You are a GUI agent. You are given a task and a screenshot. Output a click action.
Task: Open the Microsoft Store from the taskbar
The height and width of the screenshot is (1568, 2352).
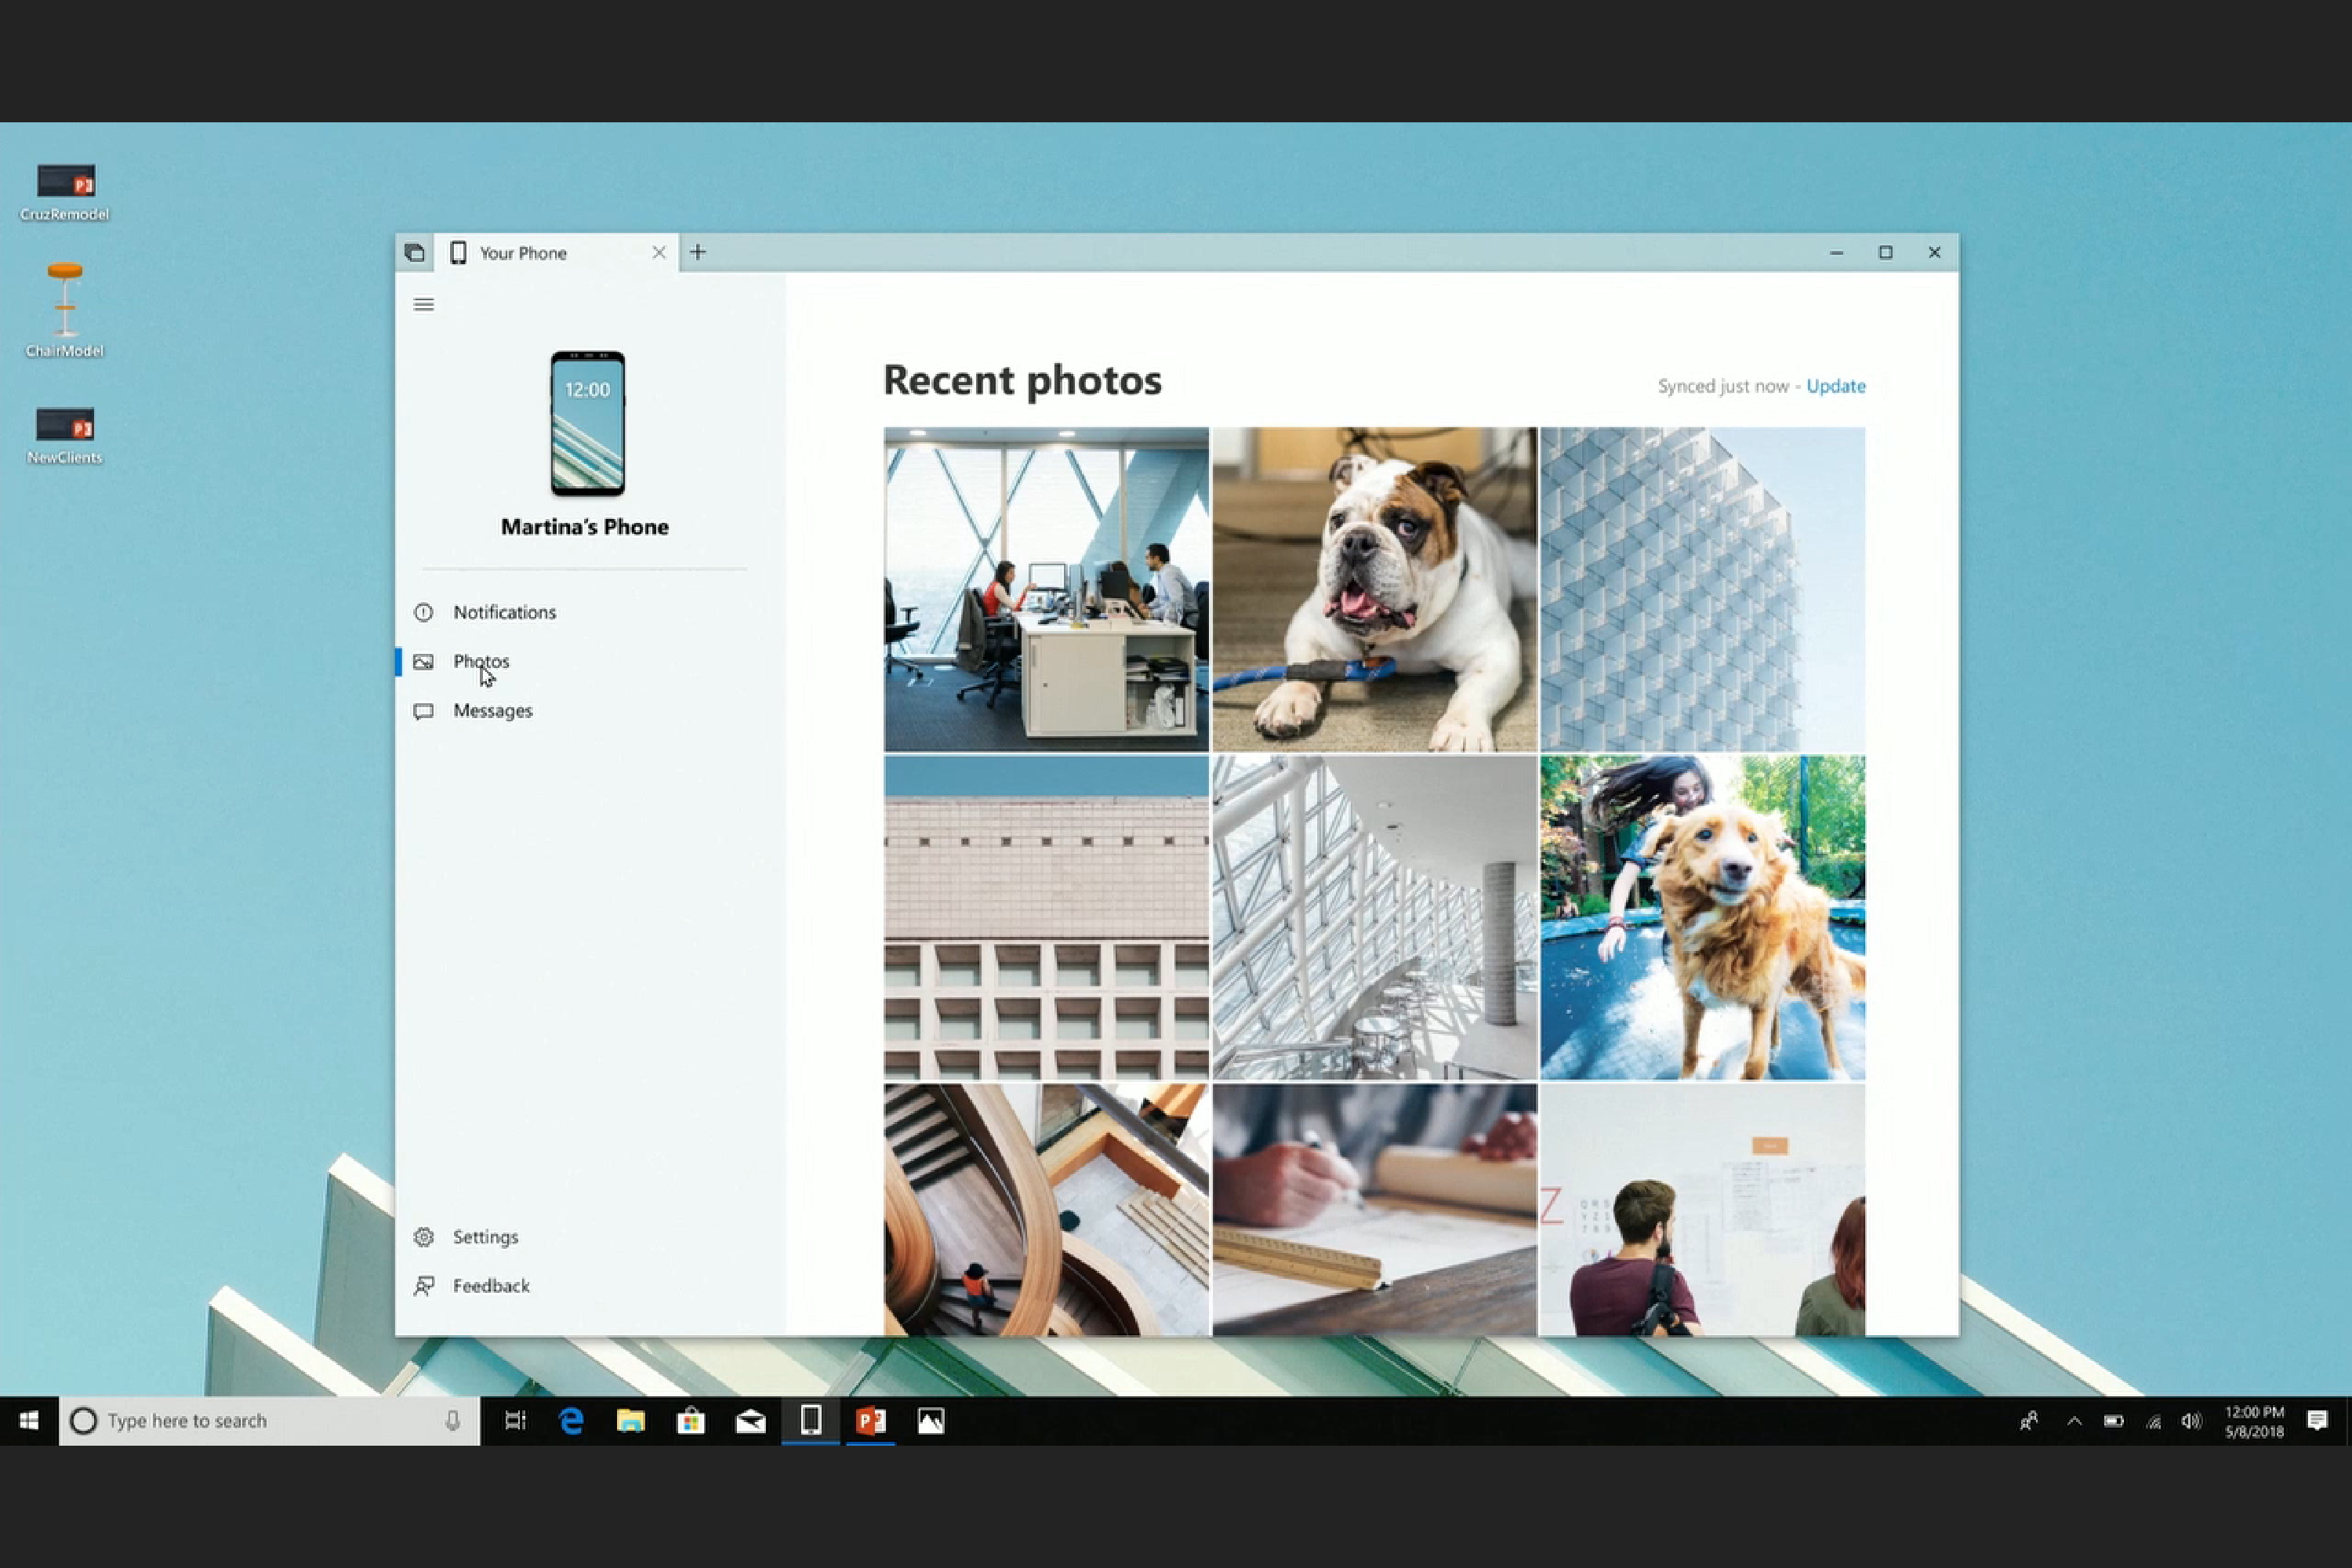(691, 1420)
